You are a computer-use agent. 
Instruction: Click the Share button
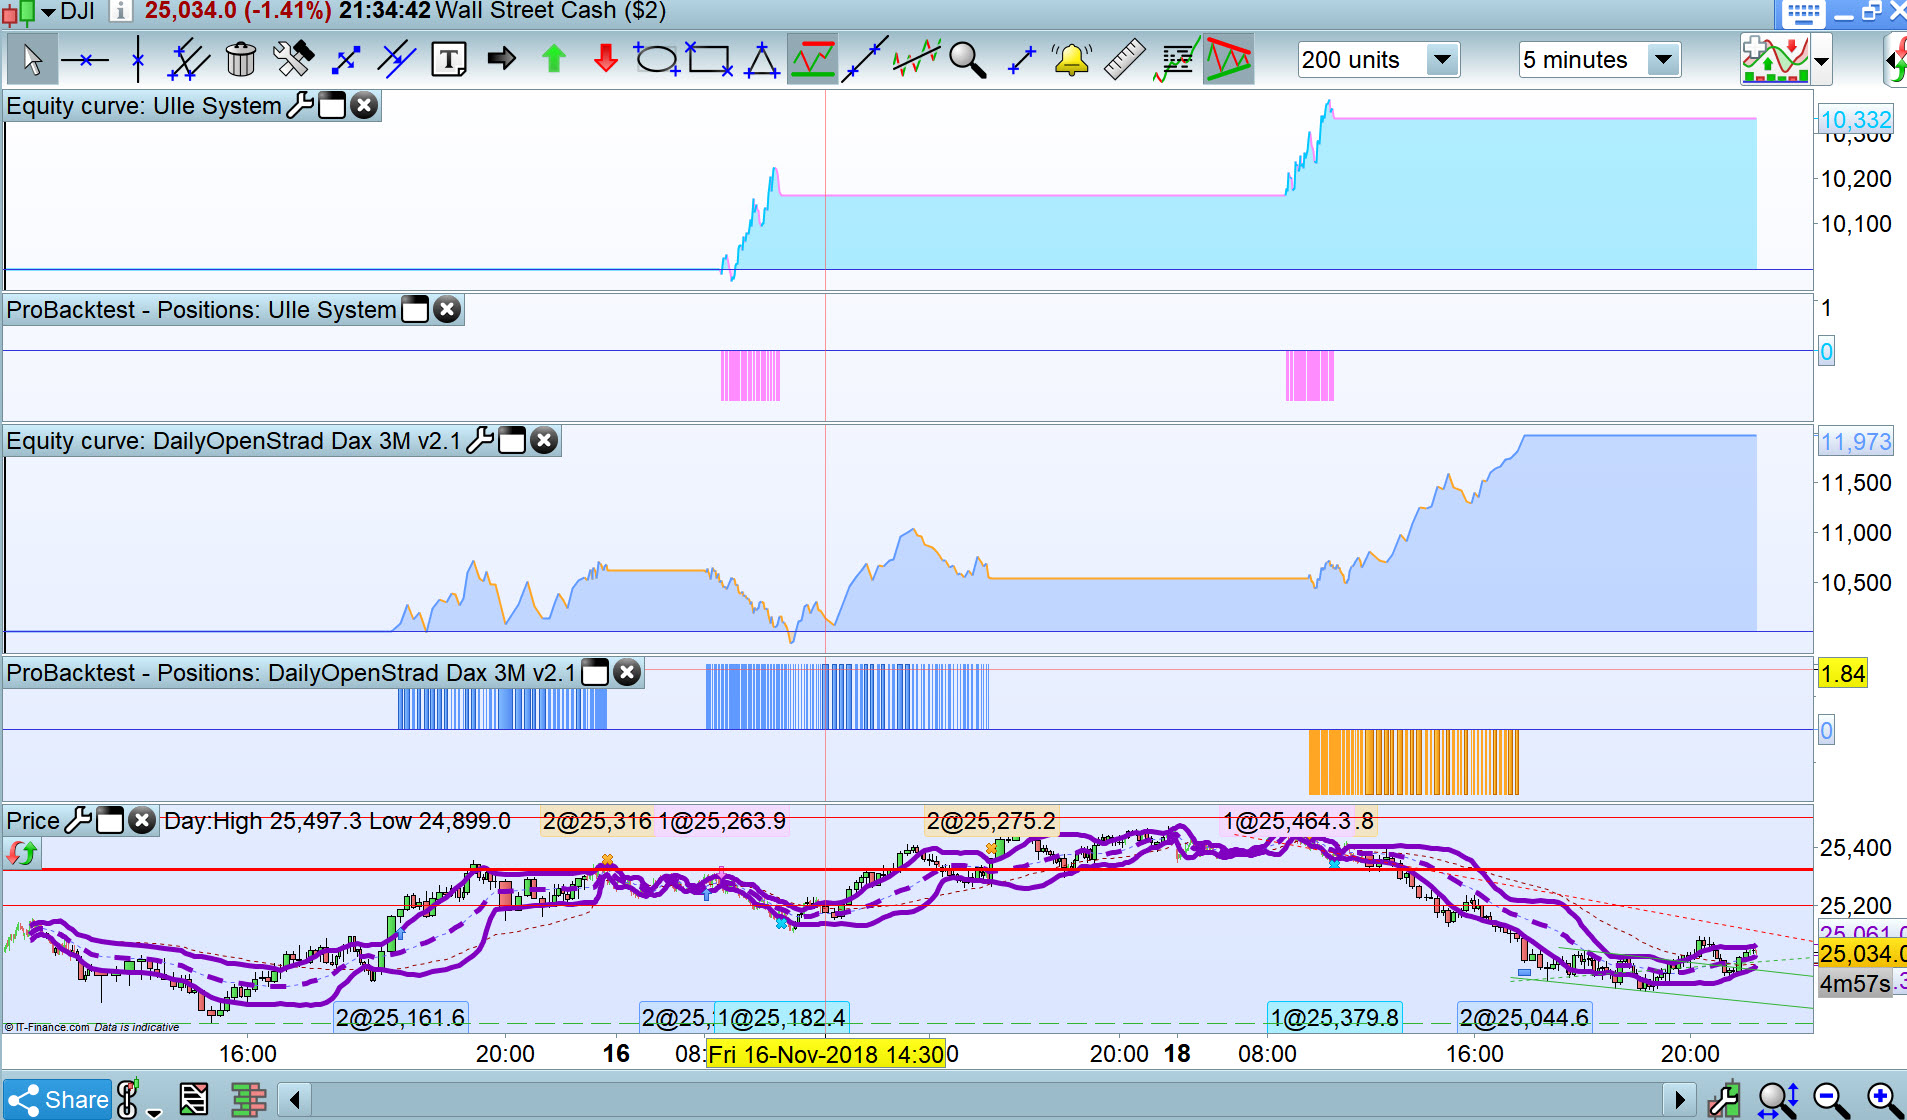coord(58,1100)
